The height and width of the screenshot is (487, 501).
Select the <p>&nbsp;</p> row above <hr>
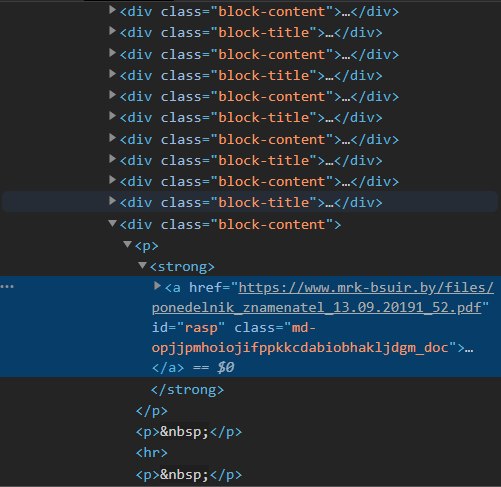pos(189,432)
